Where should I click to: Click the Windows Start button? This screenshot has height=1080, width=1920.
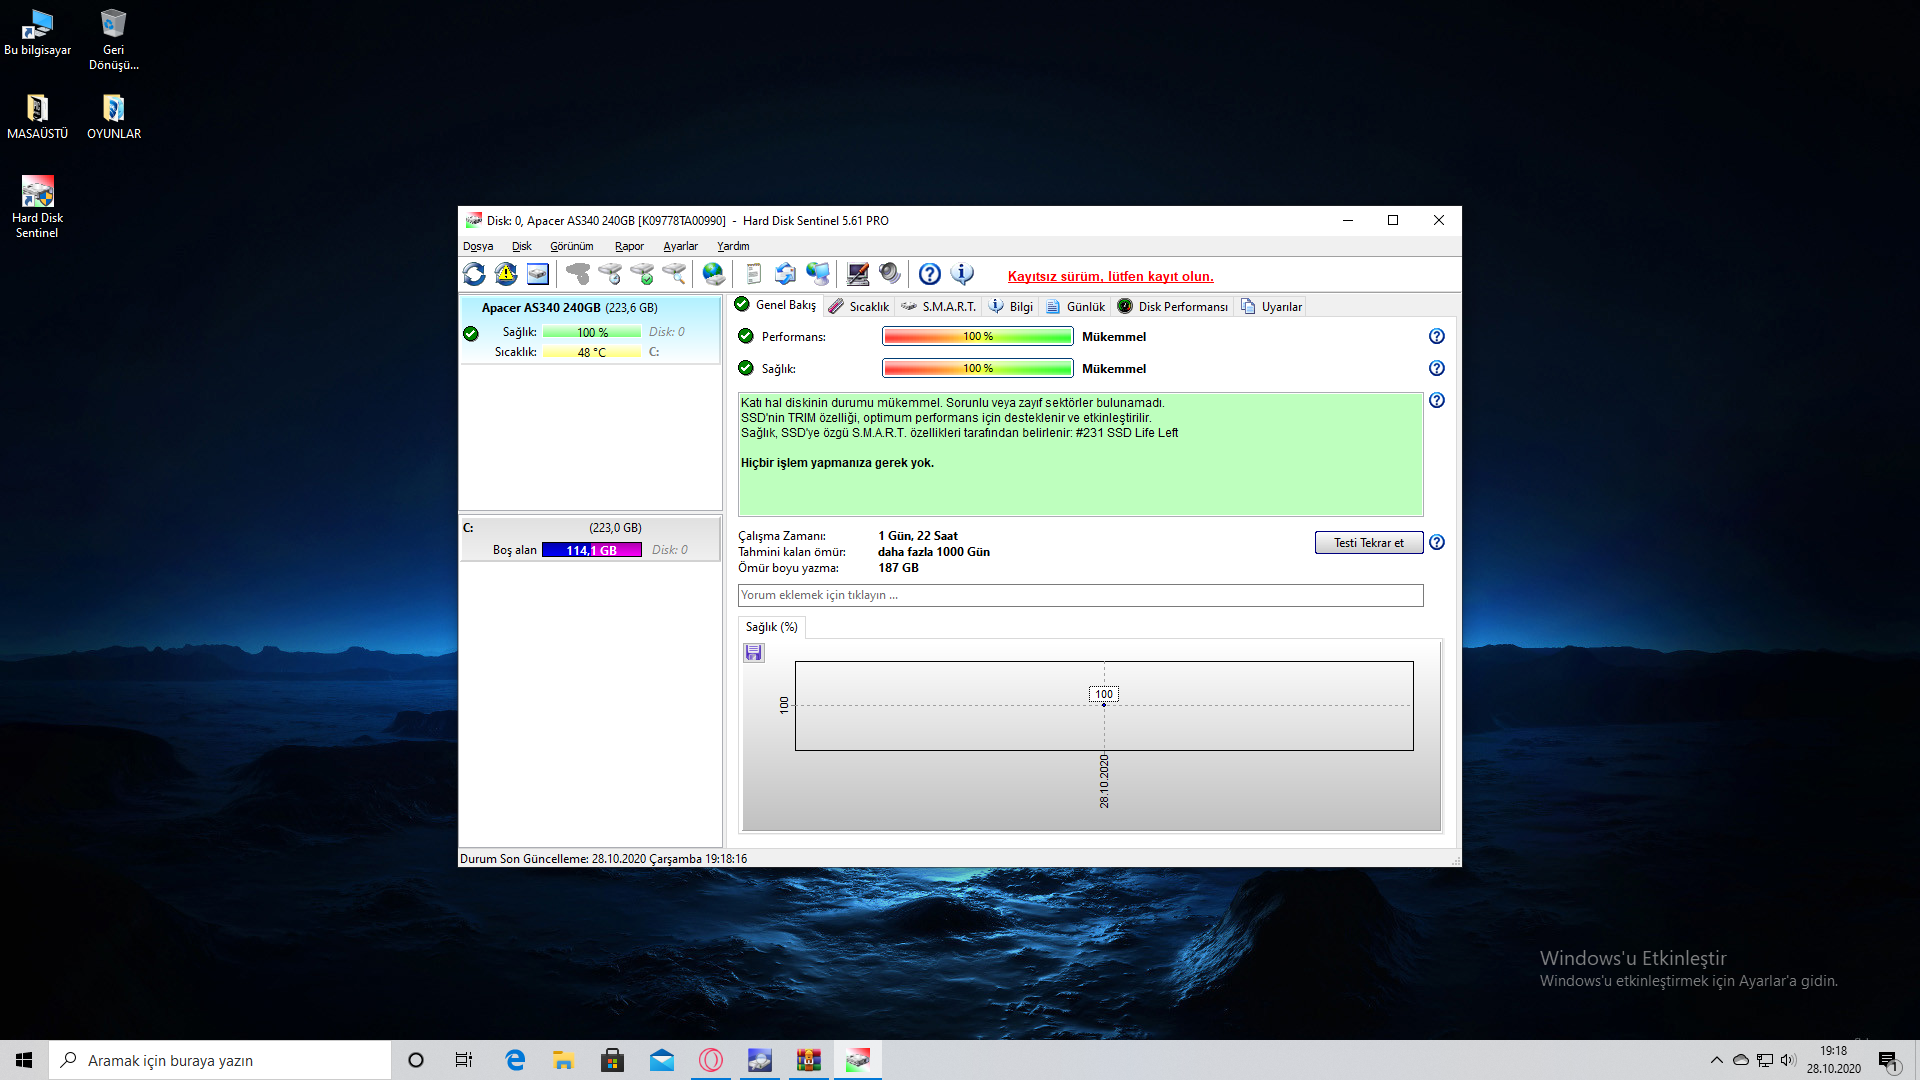point(24,1060)
